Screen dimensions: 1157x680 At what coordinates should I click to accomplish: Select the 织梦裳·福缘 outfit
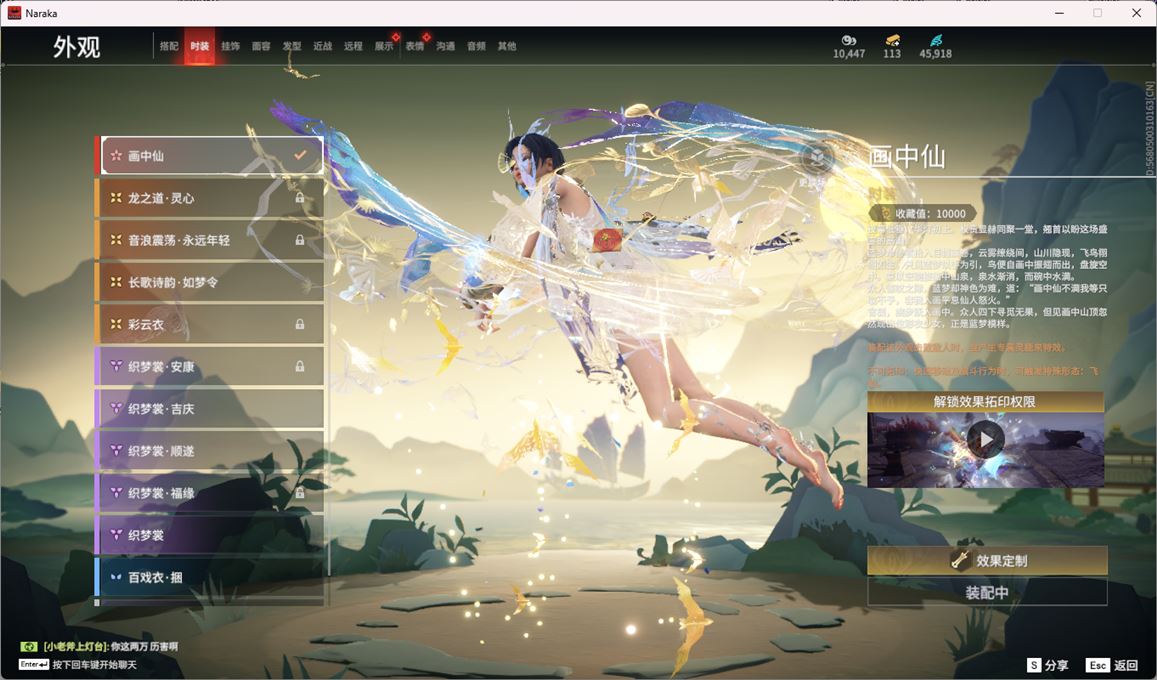coord(210,493)
